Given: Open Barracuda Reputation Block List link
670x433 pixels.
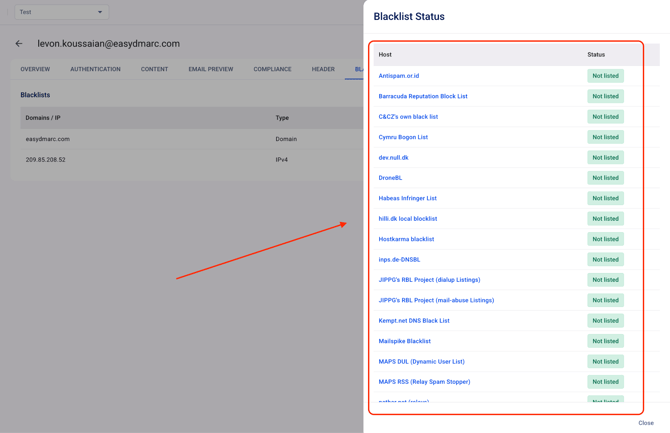Looking at the screenshot, I should click(423, 96).
